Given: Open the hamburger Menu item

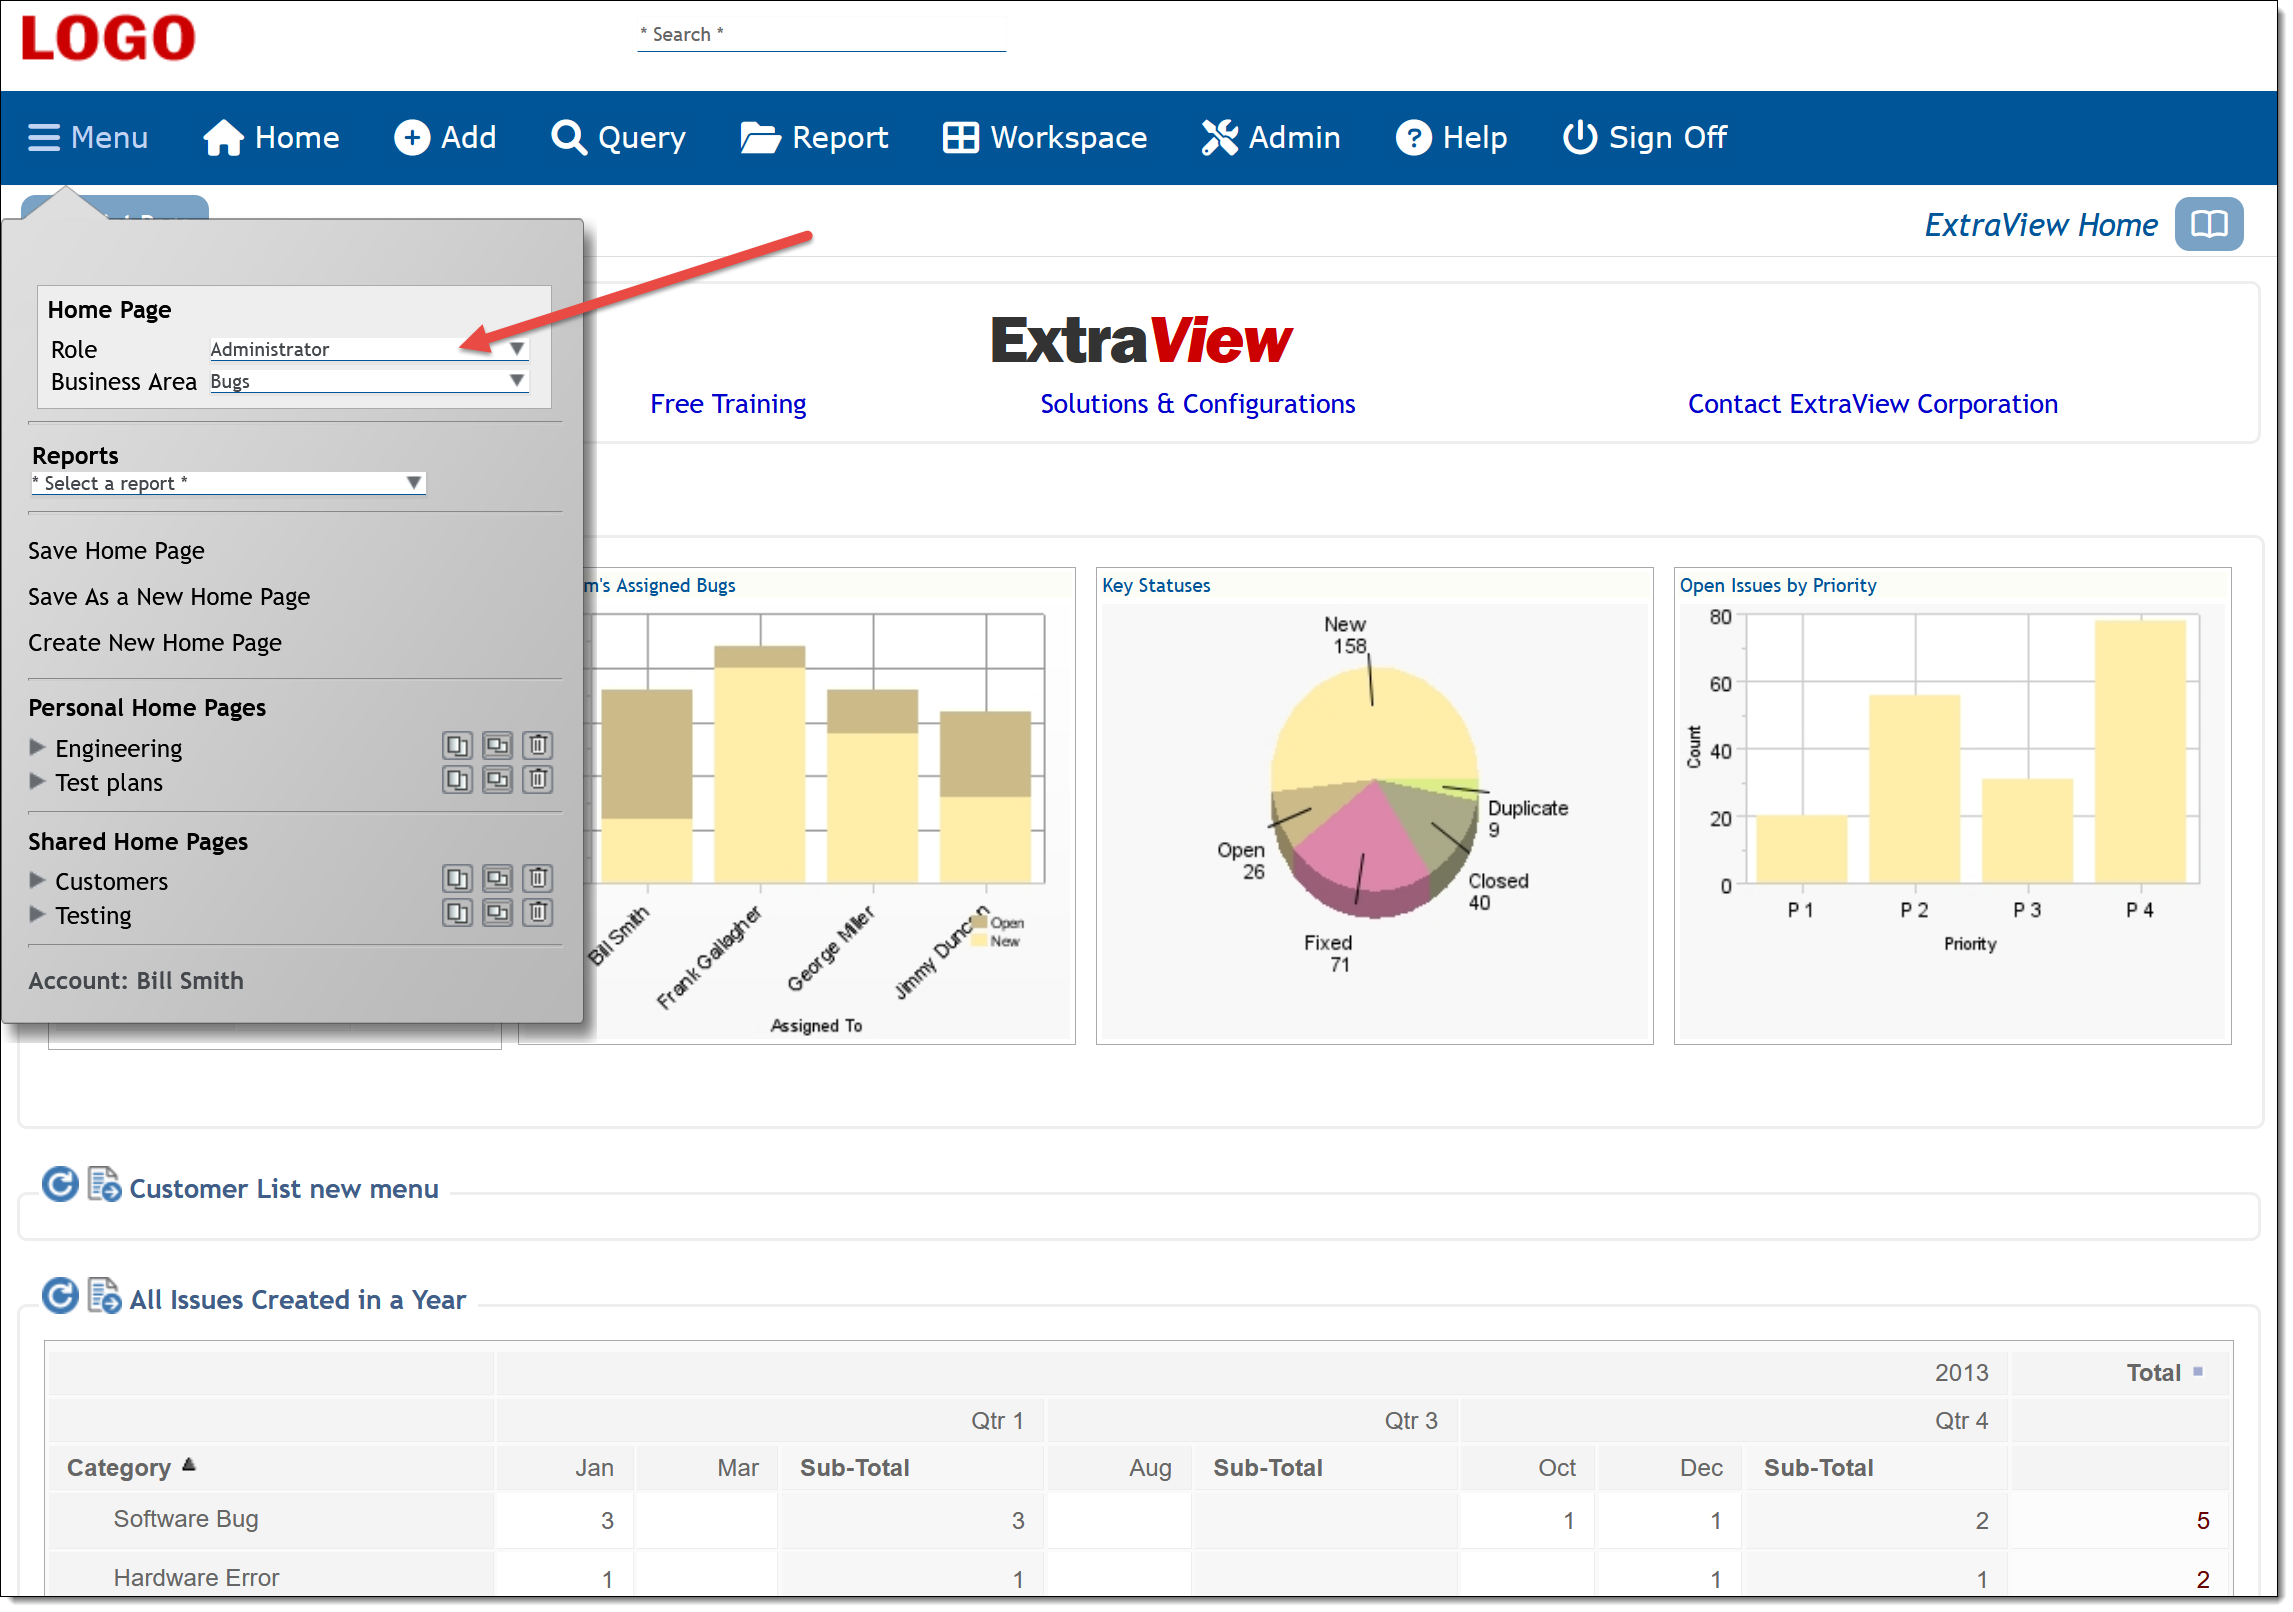Looking at the screenshot, I should click(x=88, y=137).
